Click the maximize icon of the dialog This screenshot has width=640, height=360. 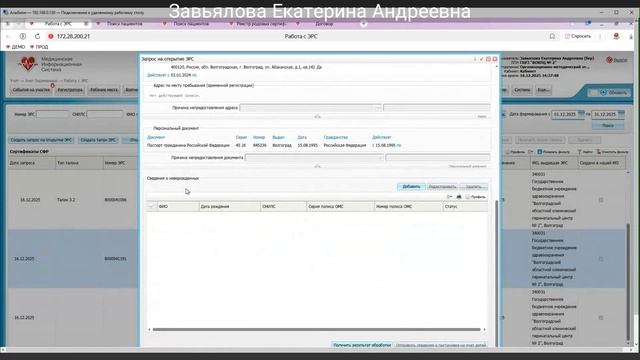[488, 59]
